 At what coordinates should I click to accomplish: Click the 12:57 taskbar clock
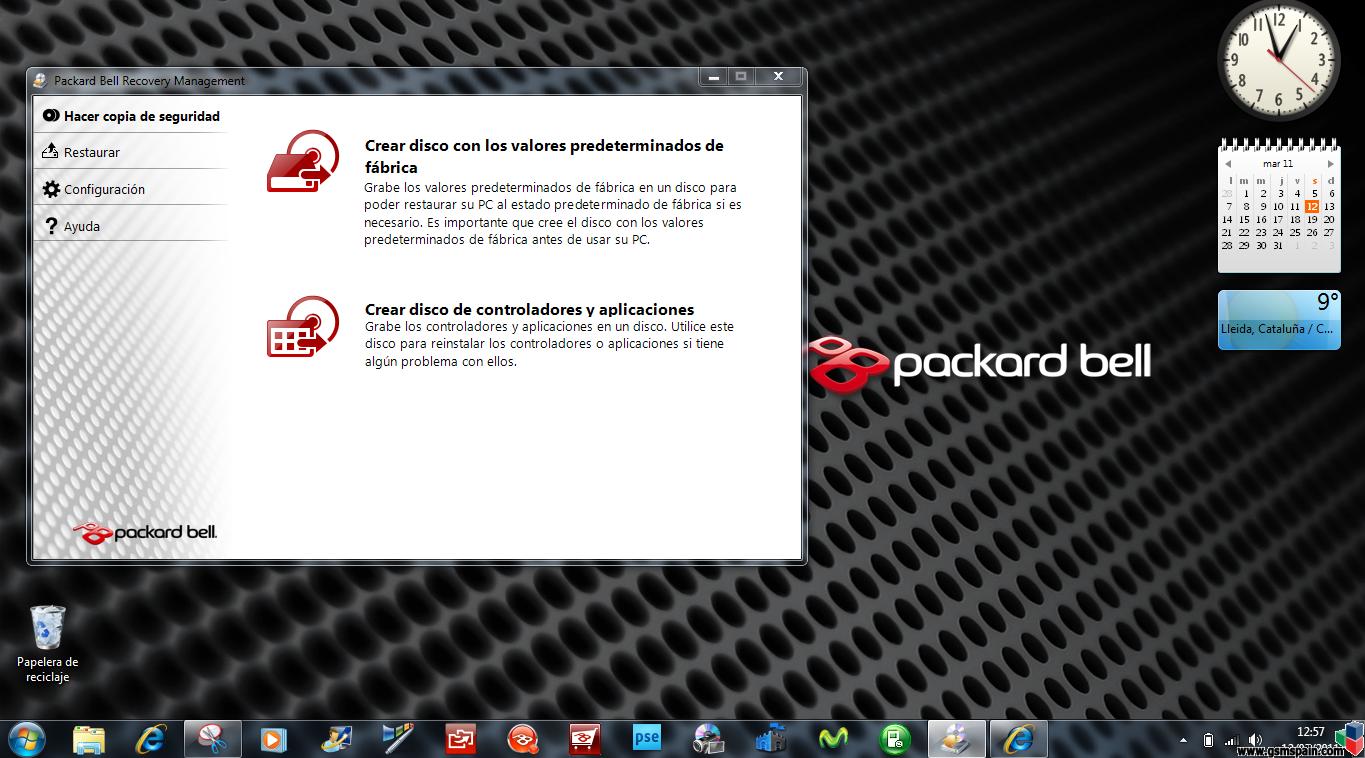(x=1310, y=732)
